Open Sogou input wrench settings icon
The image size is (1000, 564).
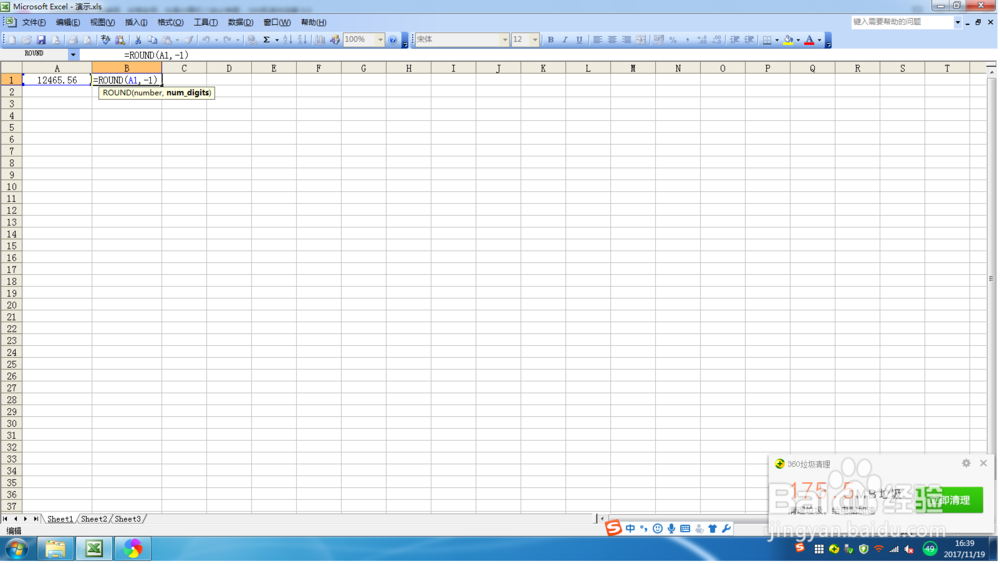point(727,530)
